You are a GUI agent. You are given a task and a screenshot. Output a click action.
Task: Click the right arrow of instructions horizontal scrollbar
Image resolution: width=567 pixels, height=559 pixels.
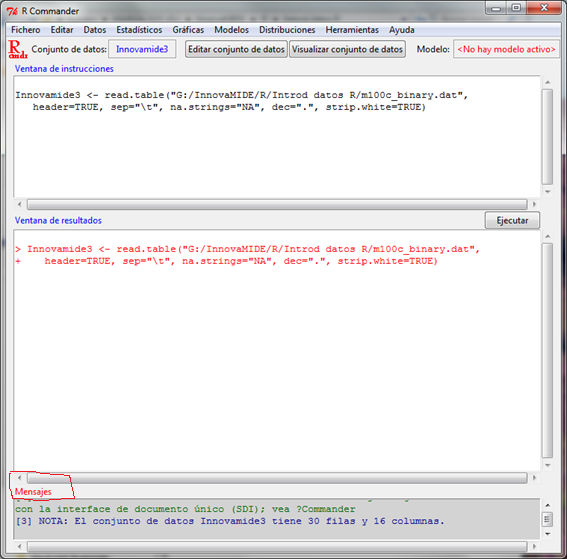point(534,204)
